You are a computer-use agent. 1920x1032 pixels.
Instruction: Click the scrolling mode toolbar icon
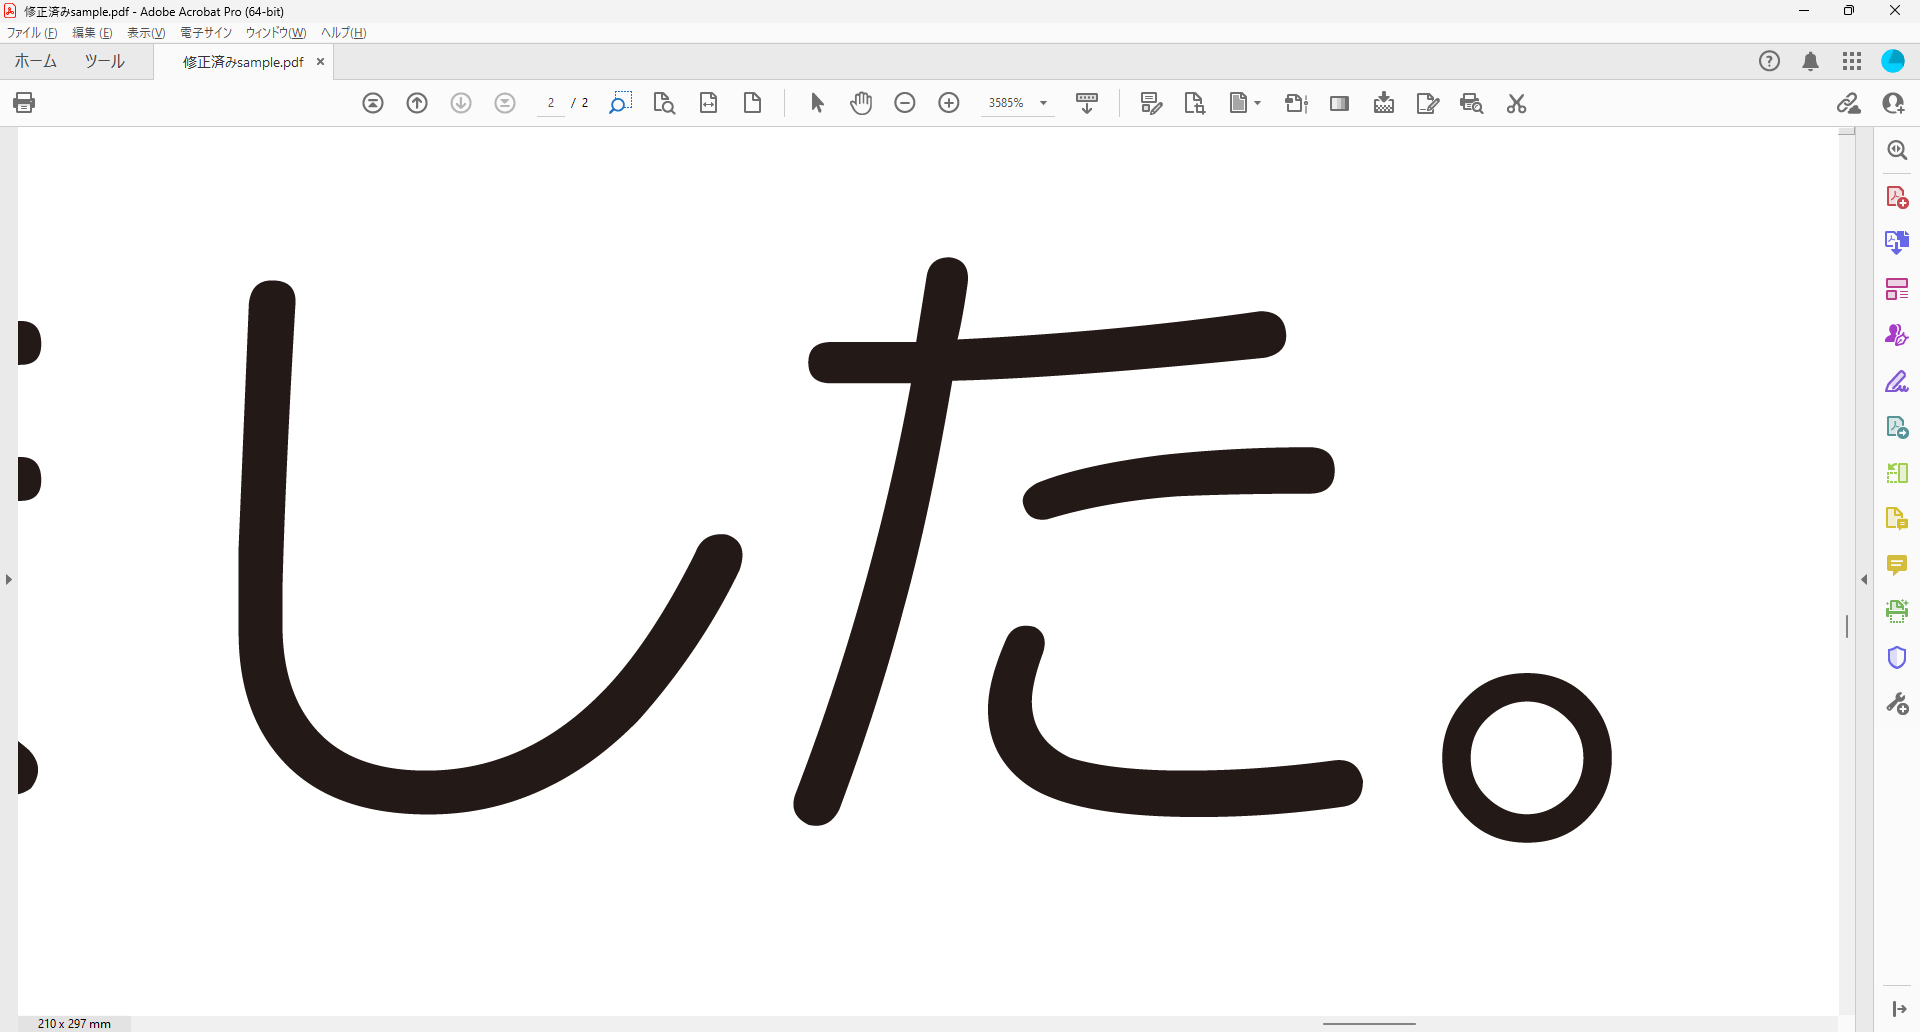click(x=1087, y=103)
